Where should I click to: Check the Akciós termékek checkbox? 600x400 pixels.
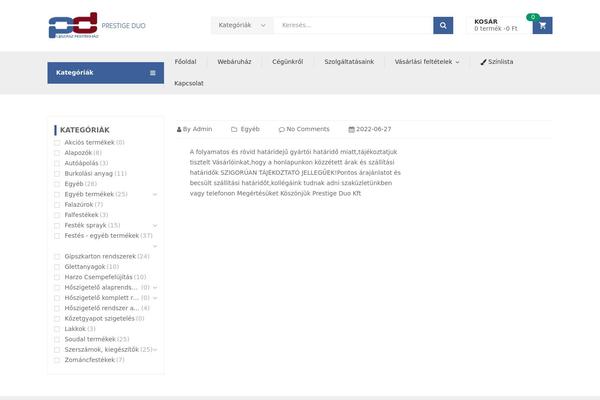[x=57, y=143]
